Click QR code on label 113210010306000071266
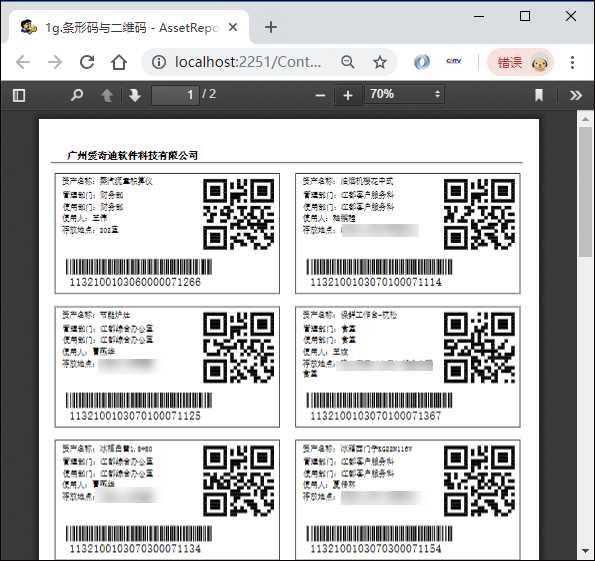The image size is (595, 561). 239,214
